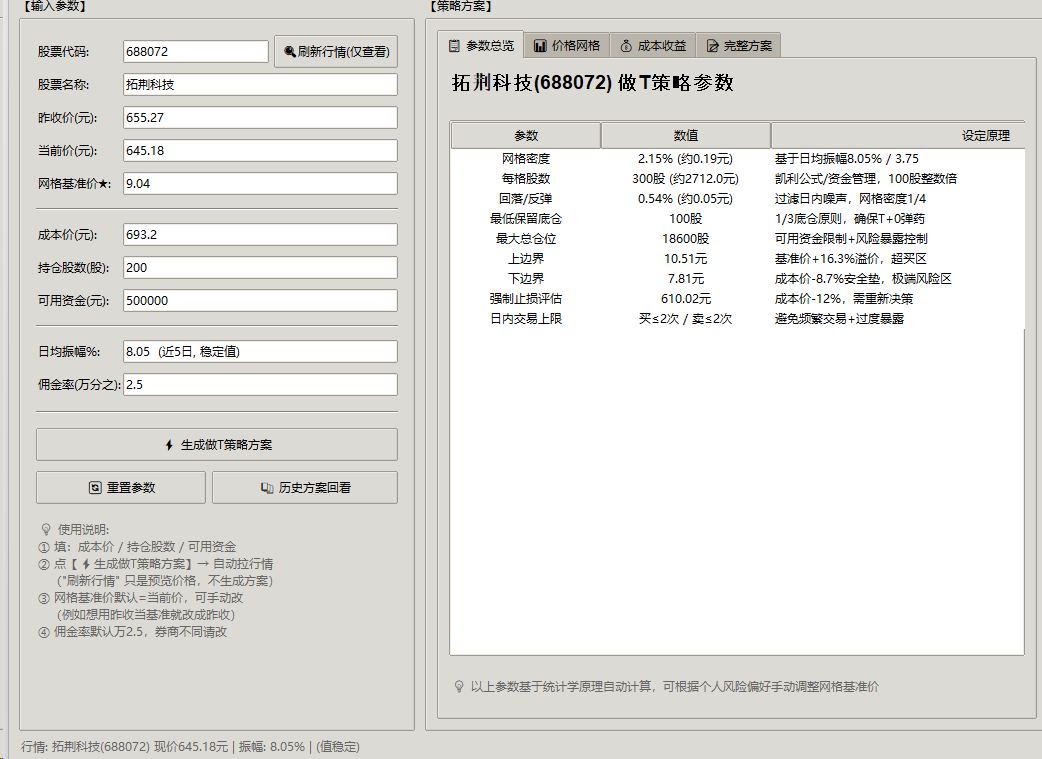1042x759 pixels.
Task: Click the 成本收益 tab's money bag icon
Action: pos(626,46)
